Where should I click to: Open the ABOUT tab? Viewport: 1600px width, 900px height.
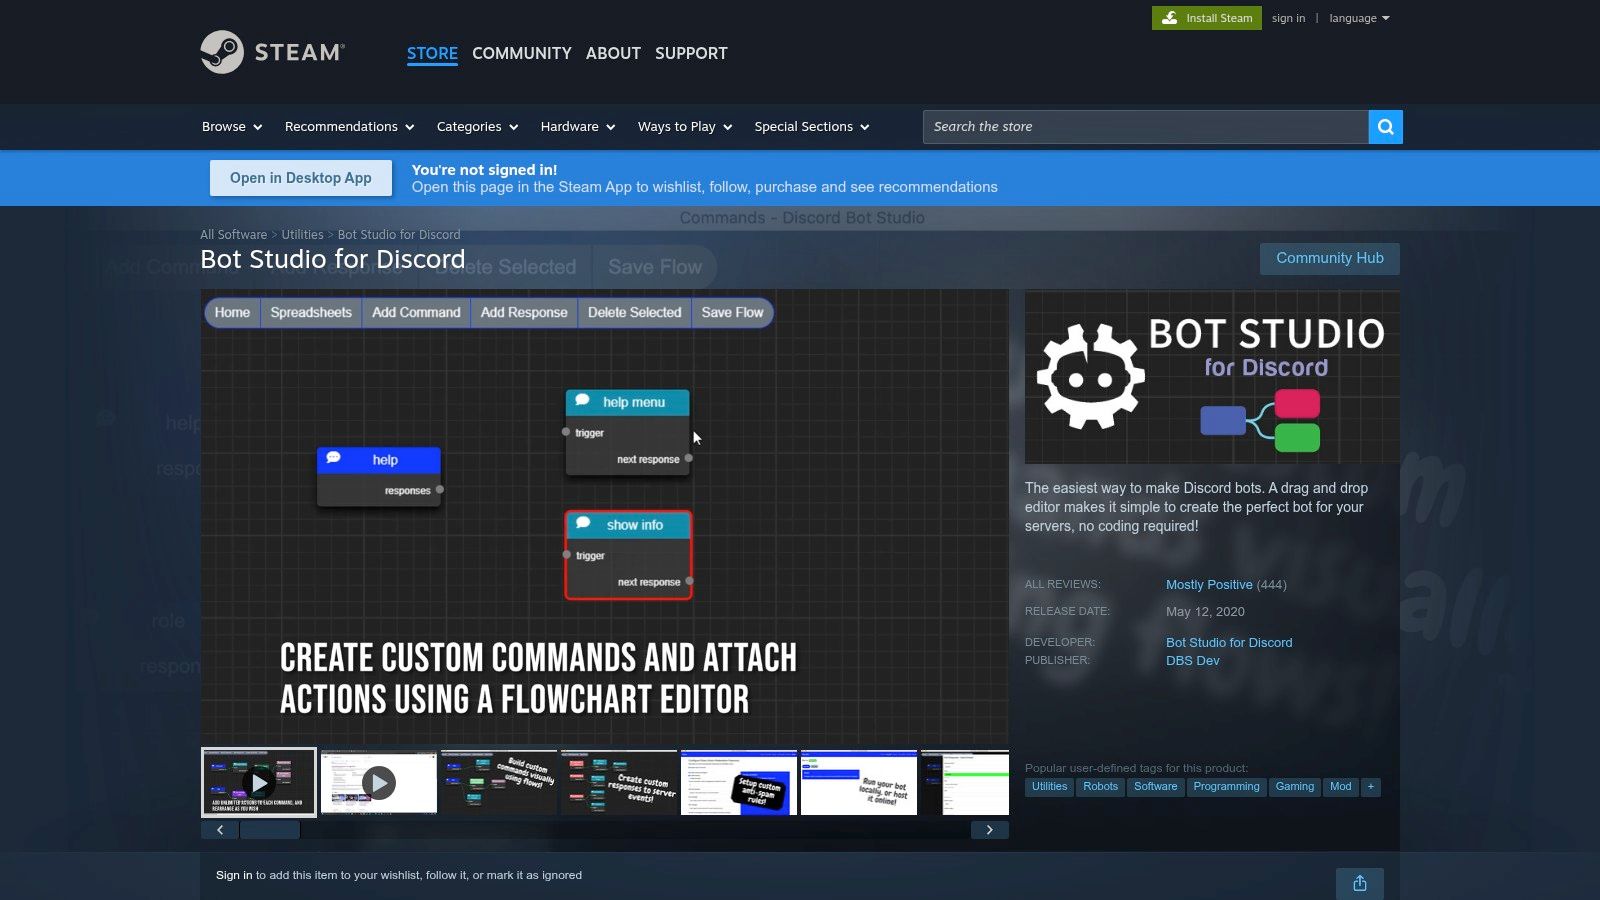[613, 53]
